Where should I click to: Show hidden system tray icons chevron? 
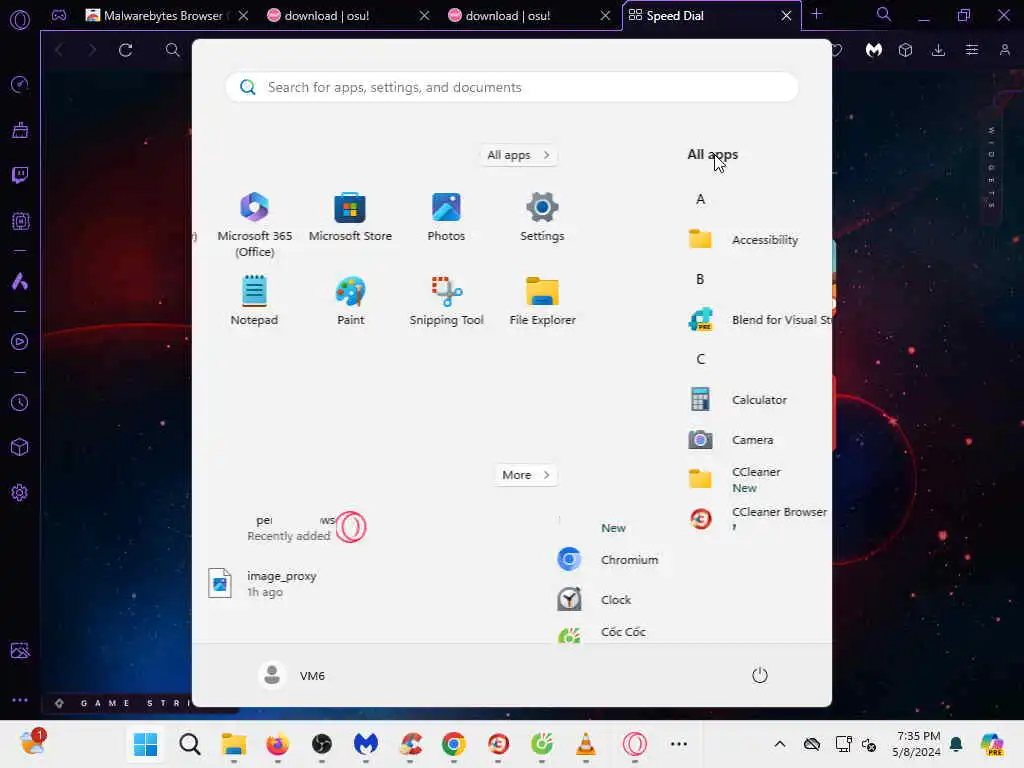[x=780, y=744]
